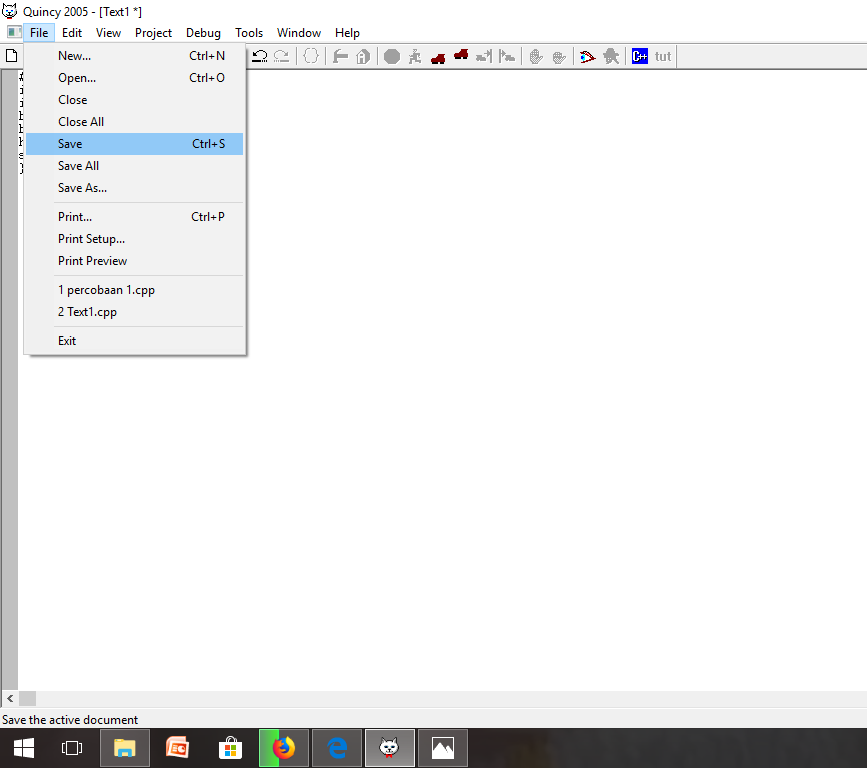867x768 pixels.
Task: Click the glove-shaped watch variables icon
Action: [536, 56]
